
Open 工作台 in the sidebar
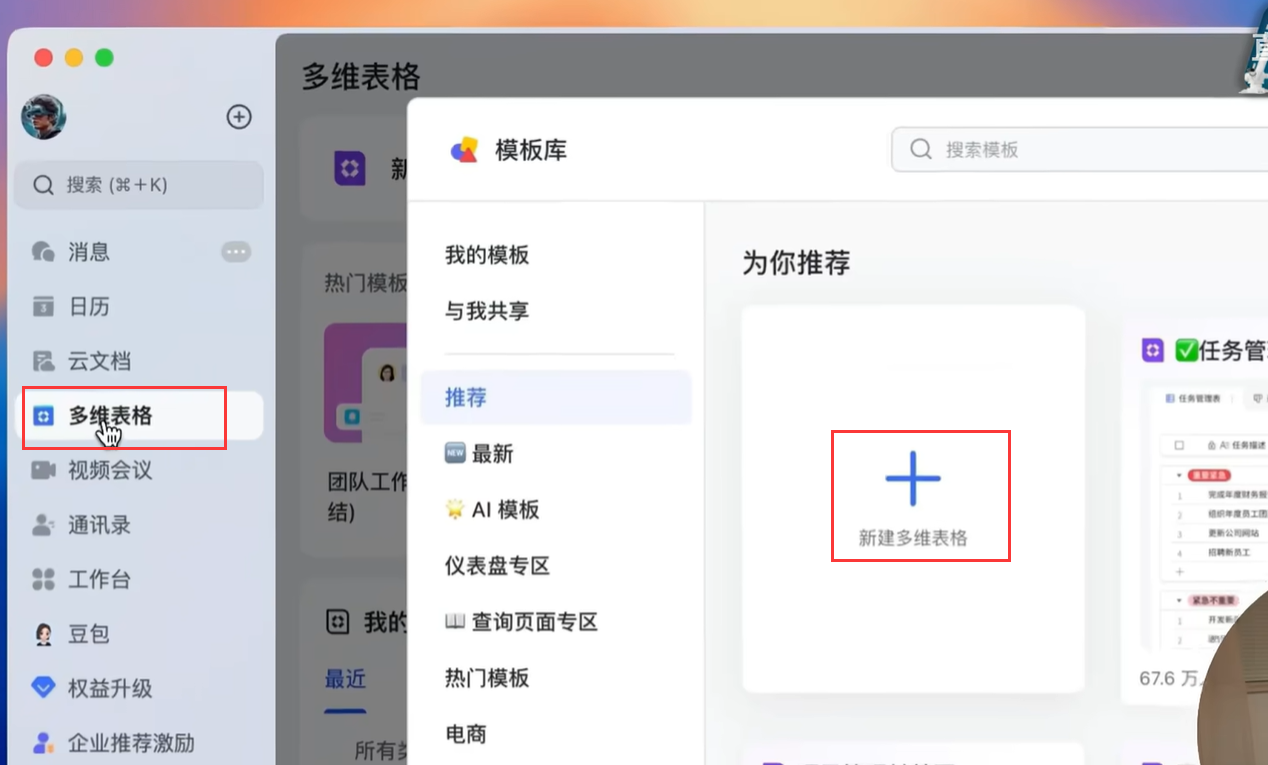139,579
